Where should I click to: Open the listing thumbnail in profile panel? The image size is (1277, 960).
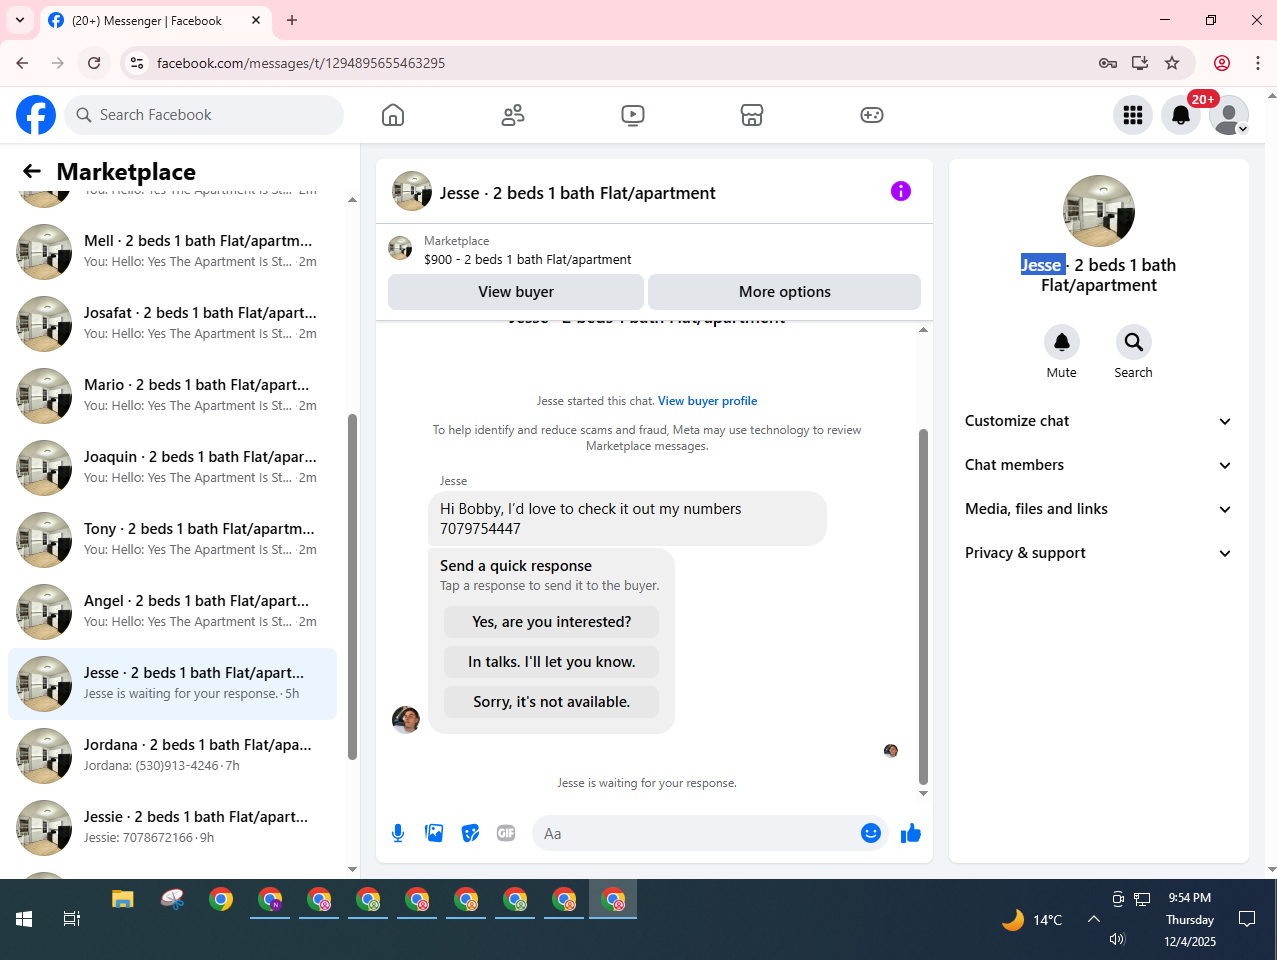pyautogui.click(x=1099, y=211)
